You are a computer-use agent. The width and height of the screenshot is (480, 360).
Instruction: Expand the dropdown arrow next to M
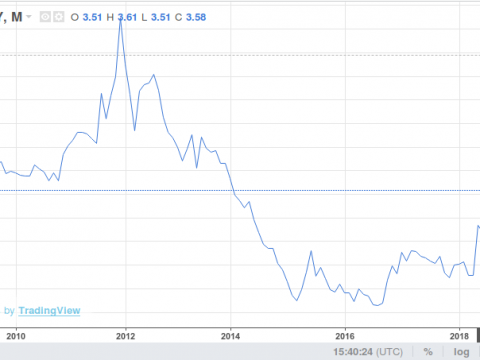pos(29,16)
